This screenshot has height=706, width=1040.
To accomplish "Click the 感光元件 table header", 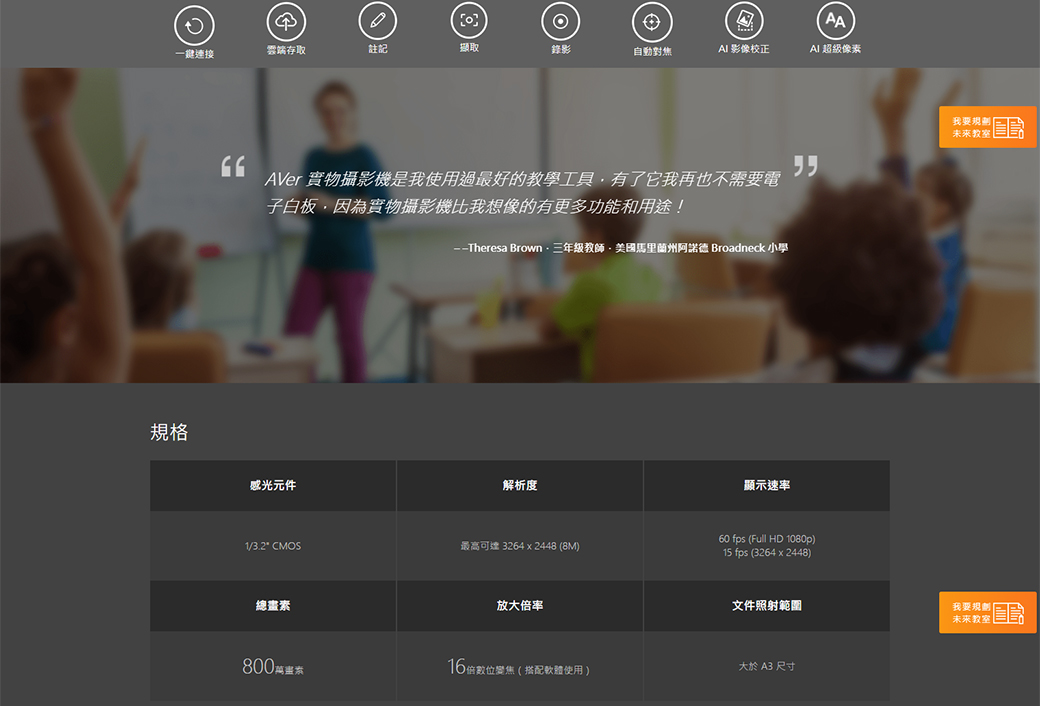I will [273, 486].
